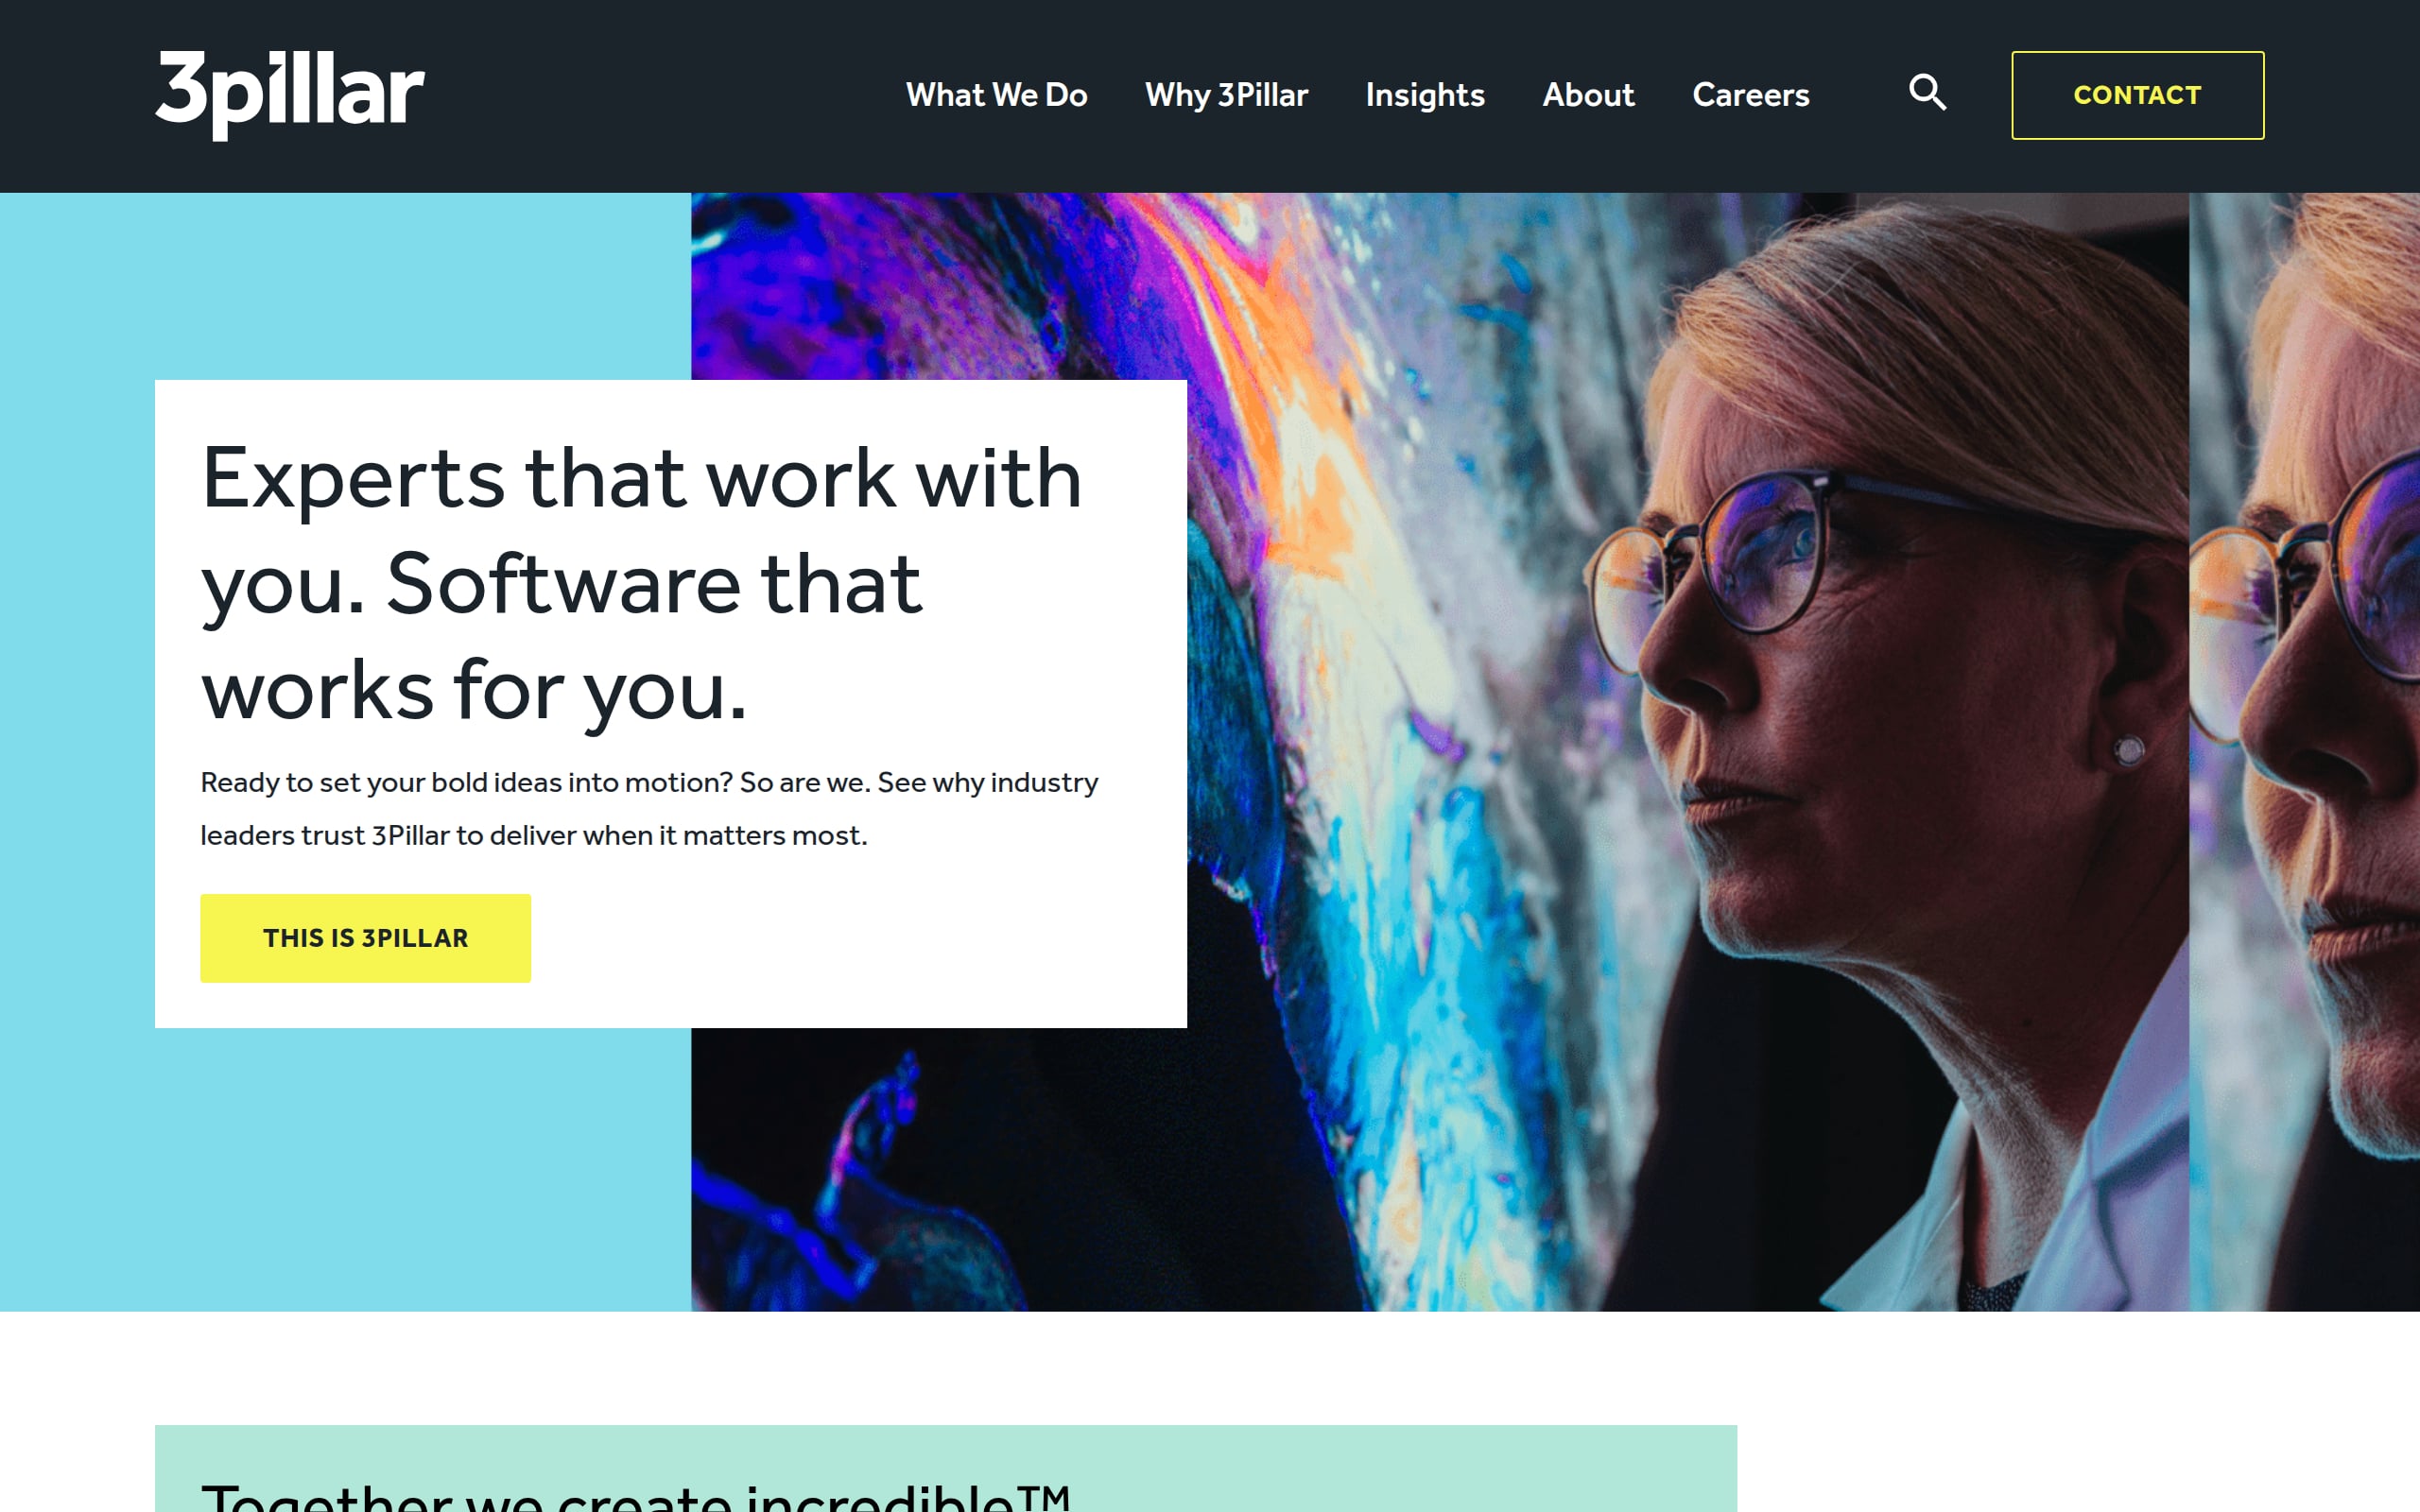The image size is (2420, 1512).
Task: Open the Careers navigation link
Action: click(1750, 95)
